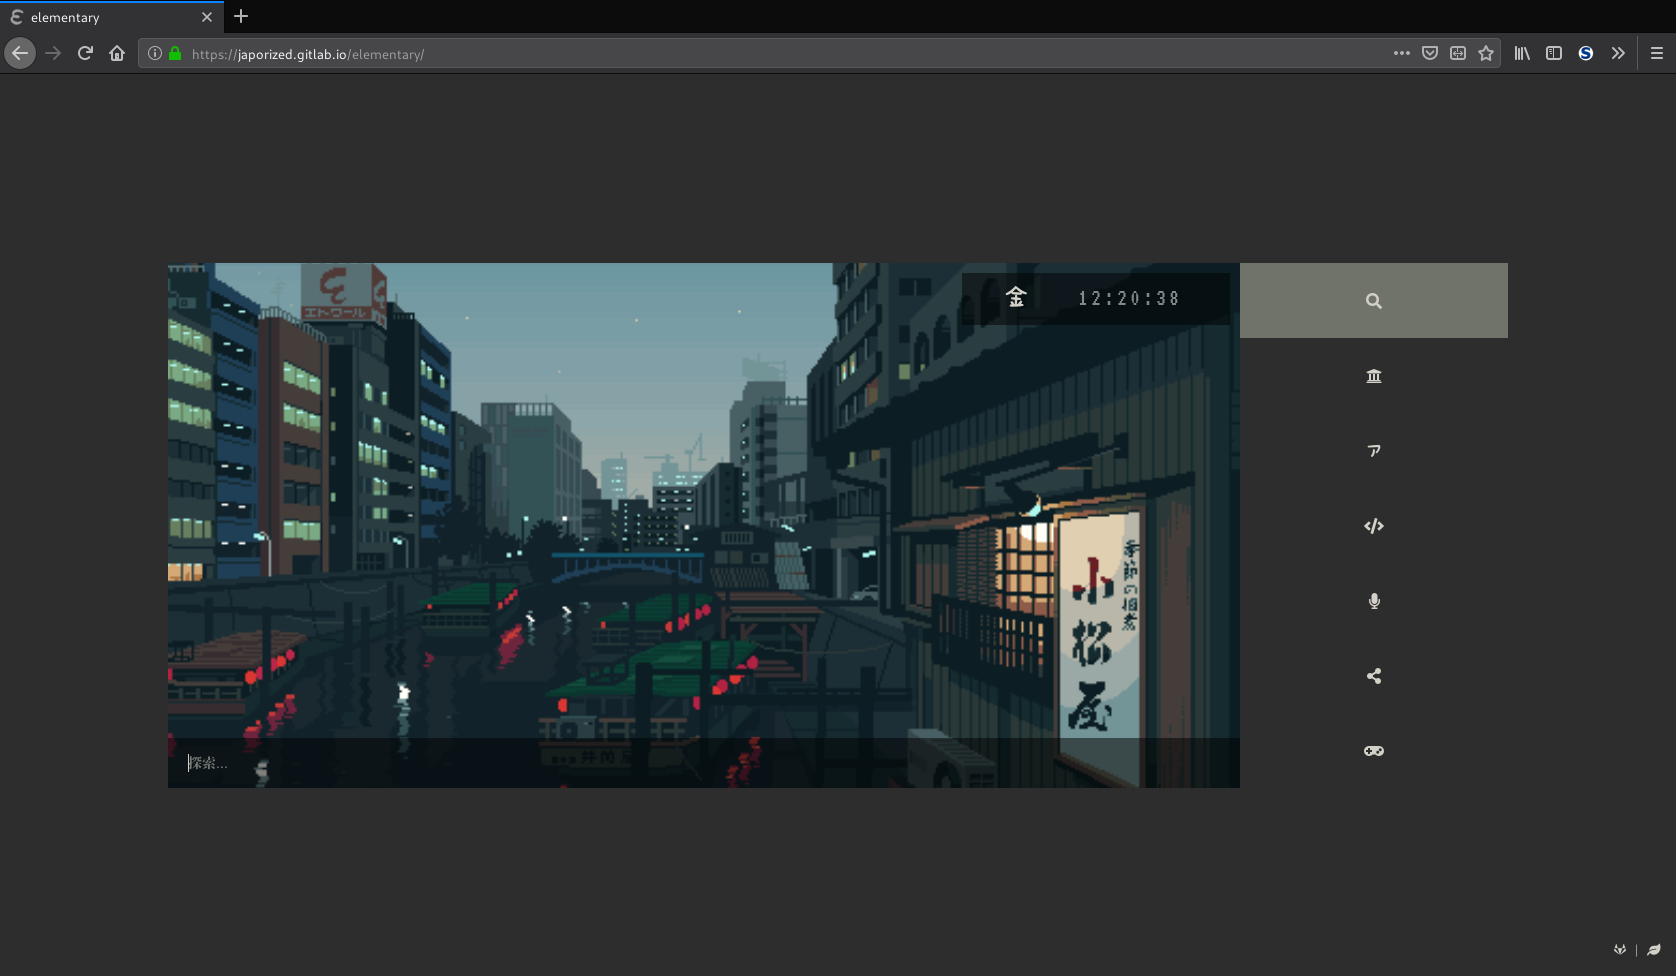Open the institution building icon category
This screenshot has height=976, width=1676.
pos(1373,376)
